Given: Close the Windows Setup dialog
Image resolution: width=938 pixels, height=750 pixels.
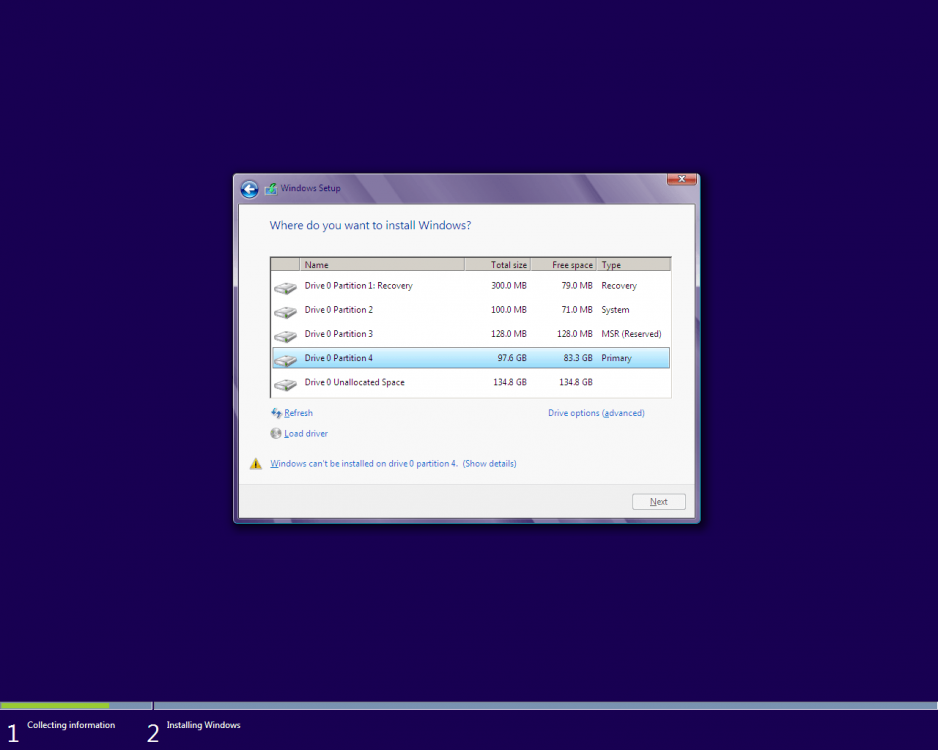Looking at the screenshot, I should [x=681, y=179].
